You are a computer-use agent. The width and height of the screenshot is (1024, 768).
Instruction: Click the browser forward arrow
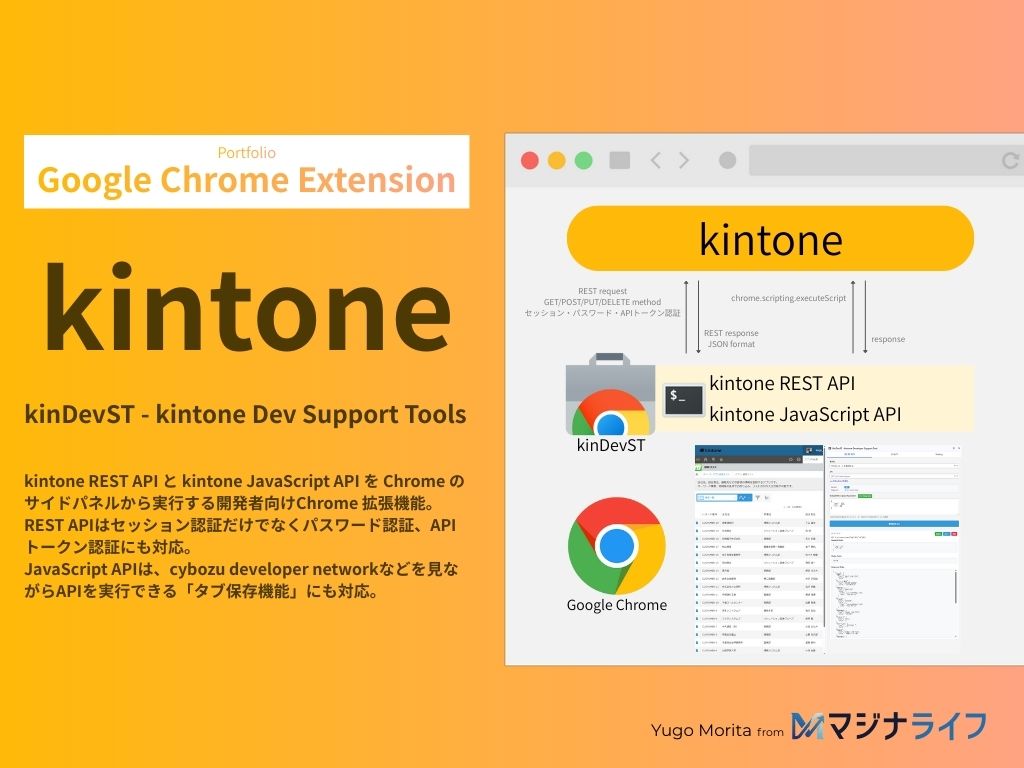[x=683, y=160]
